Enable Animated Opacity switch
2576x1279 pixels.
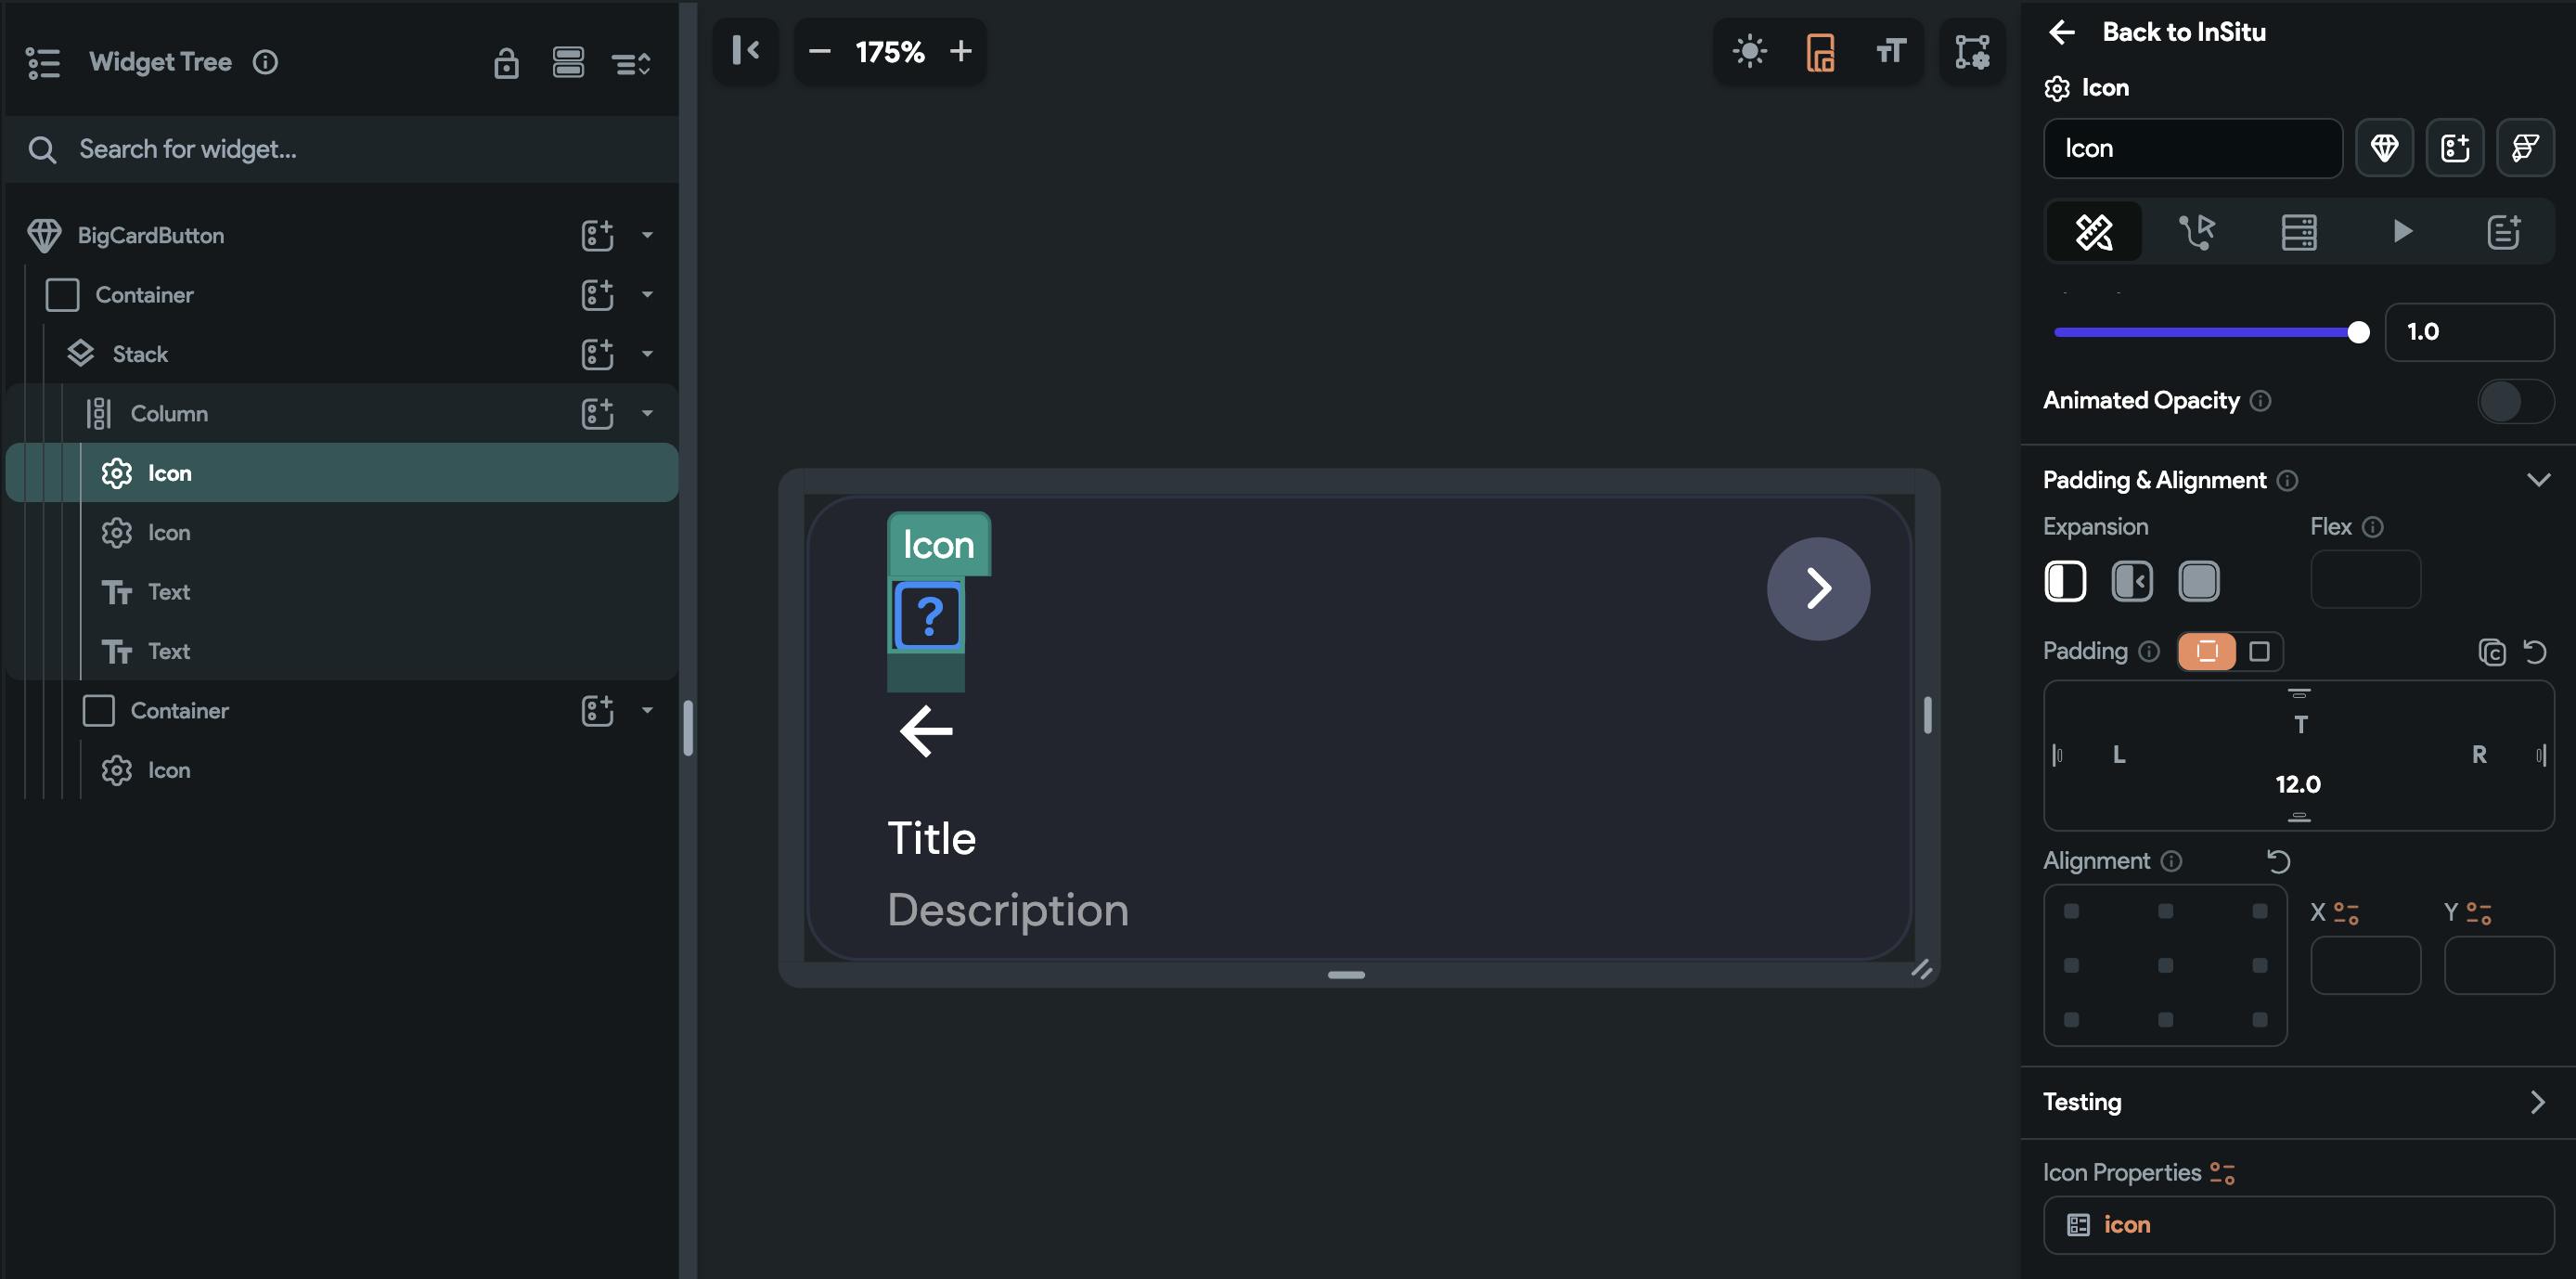(2515, 401)
